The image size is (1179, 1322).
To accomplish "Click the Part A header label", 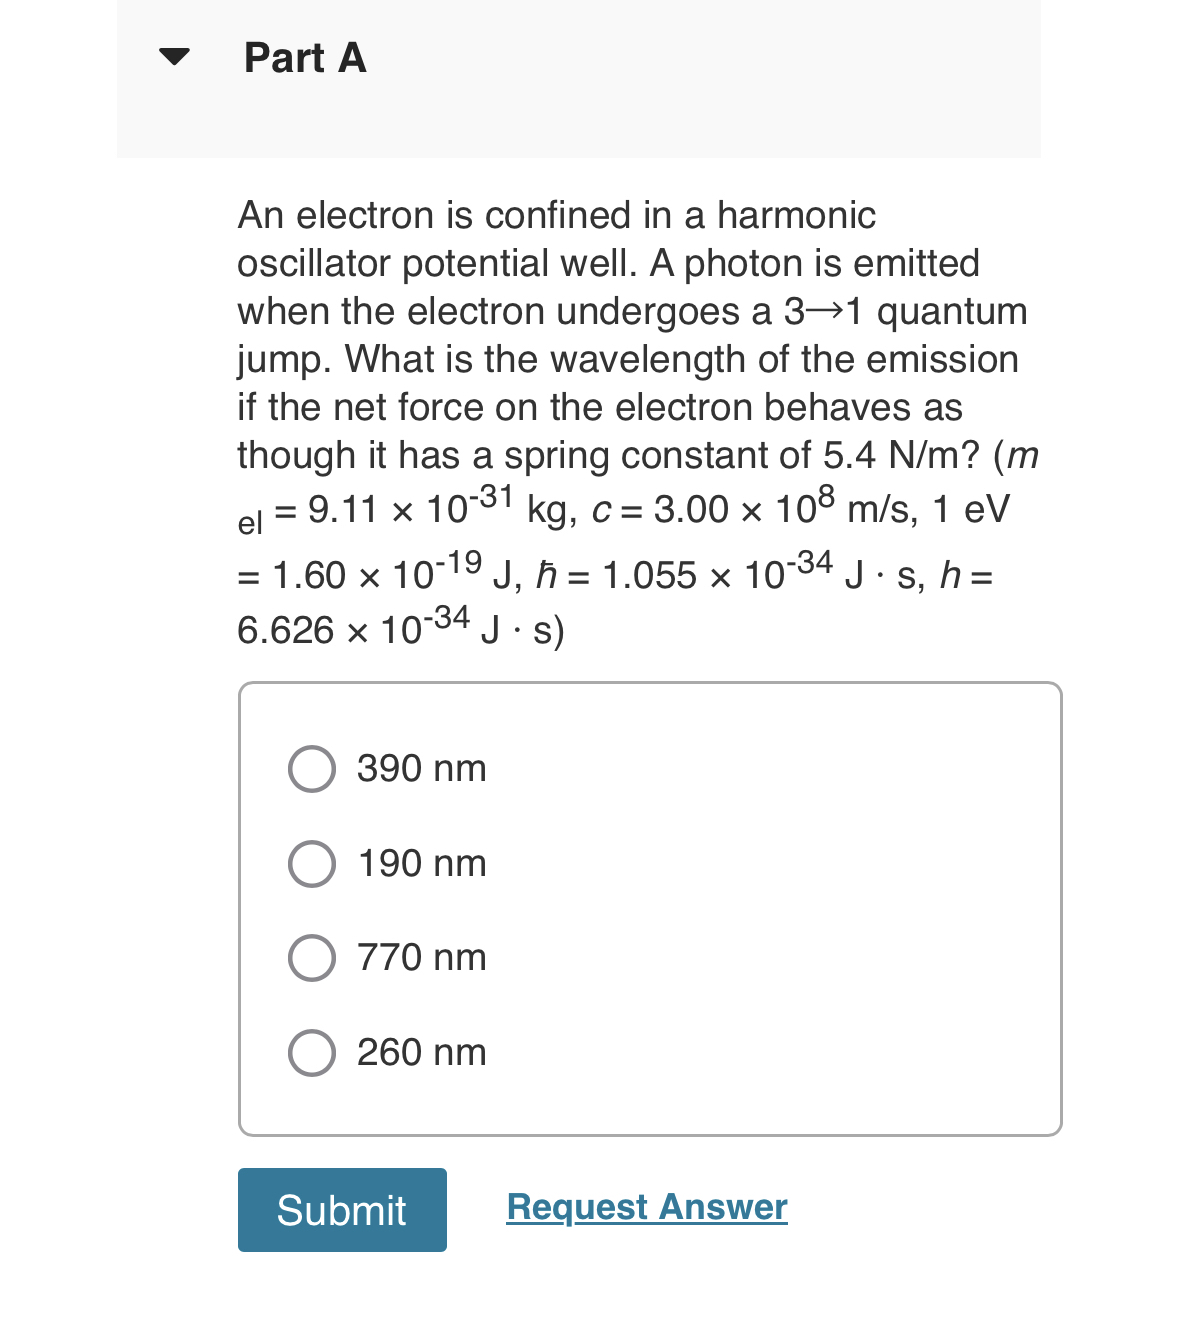I will click(303, 58).
